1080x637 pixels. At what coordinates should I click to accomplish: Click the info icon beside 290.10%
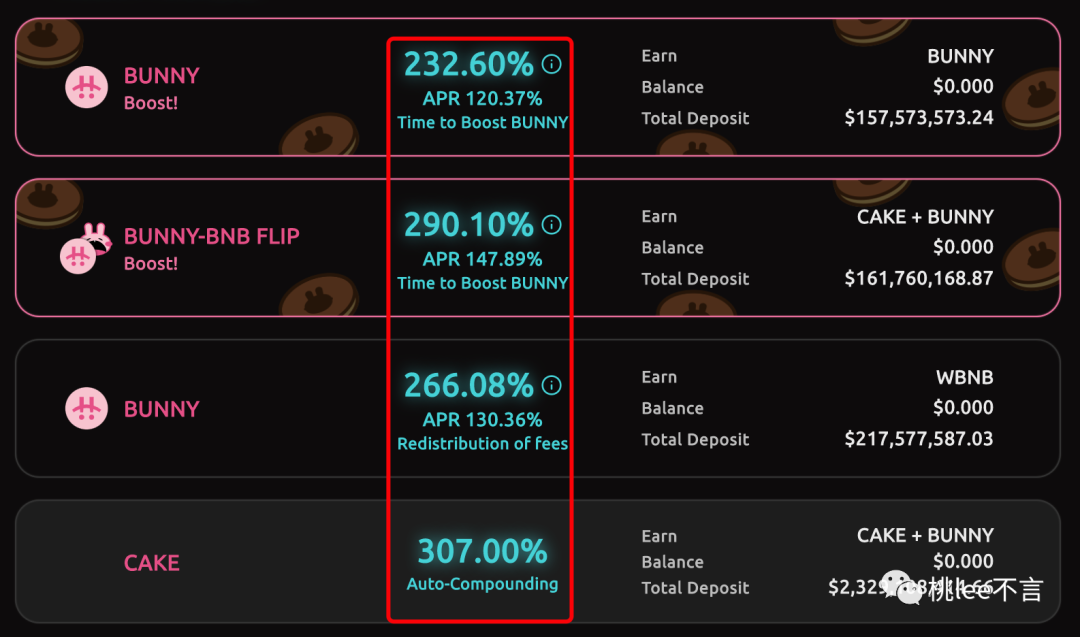(551, 224)
